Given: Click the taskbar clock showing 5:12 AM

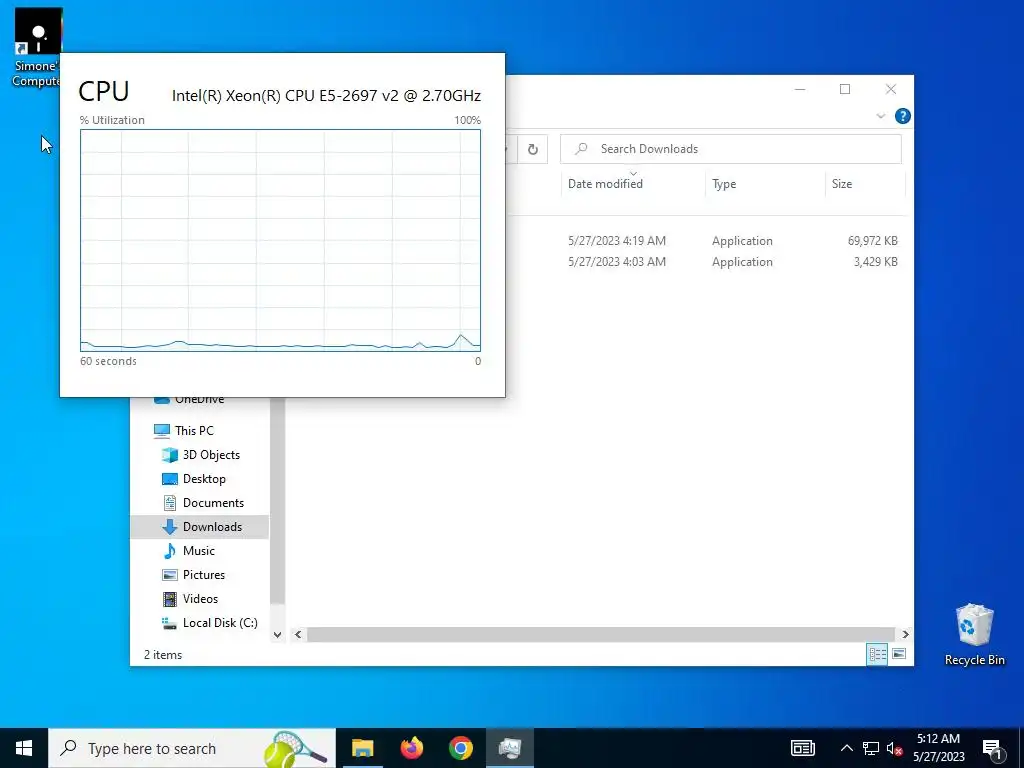Looking at the screenshot, I should [938, 748].
